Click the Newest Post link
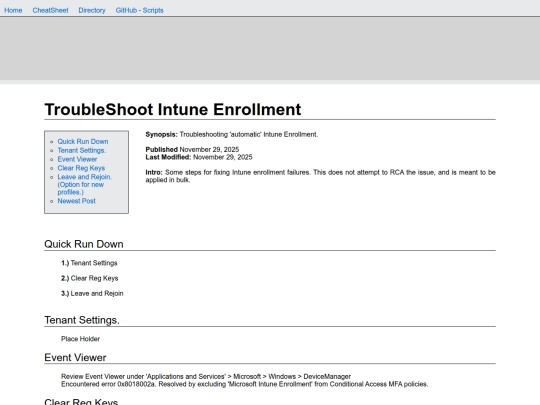 76,201
